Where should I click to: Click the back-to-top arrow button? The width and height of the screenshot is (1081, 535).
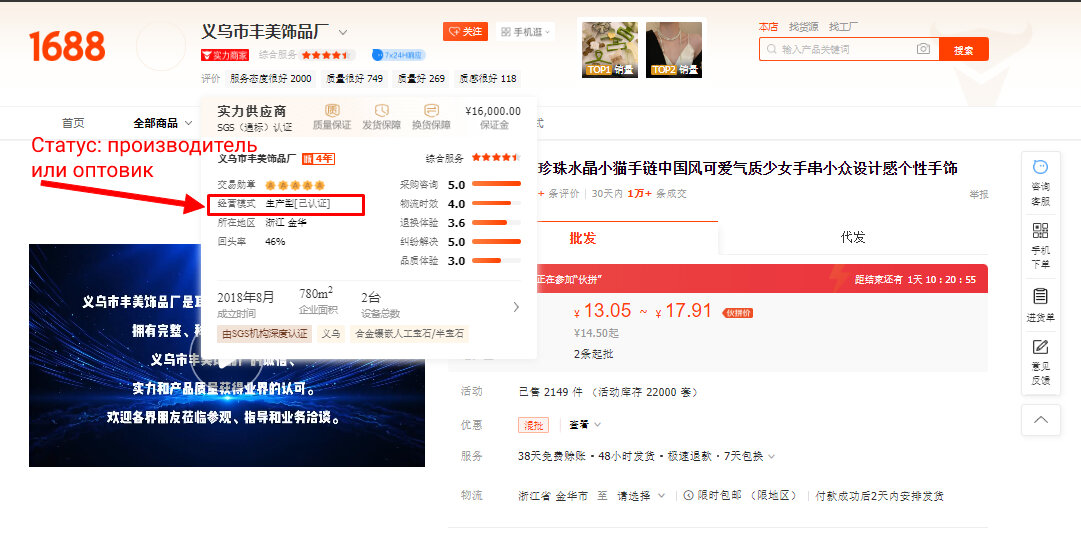[x=1040, y=420]
